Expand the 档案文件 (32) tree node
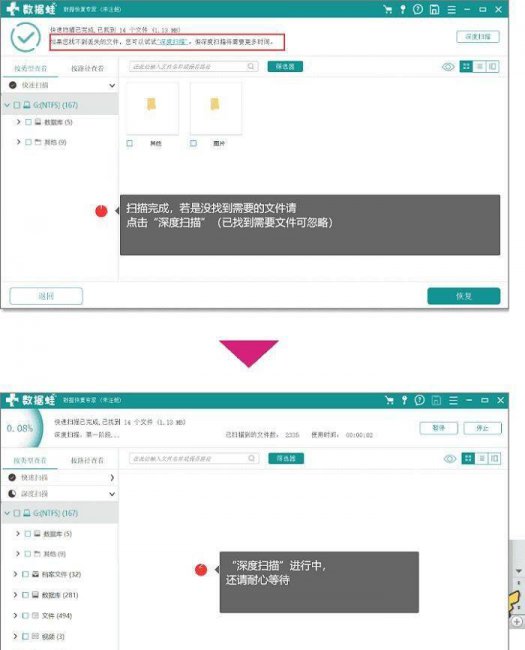 pos(15,574)
